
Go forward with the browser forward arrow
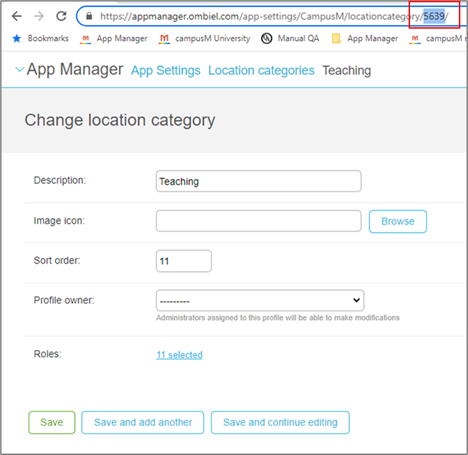click(x=39, y=16)
